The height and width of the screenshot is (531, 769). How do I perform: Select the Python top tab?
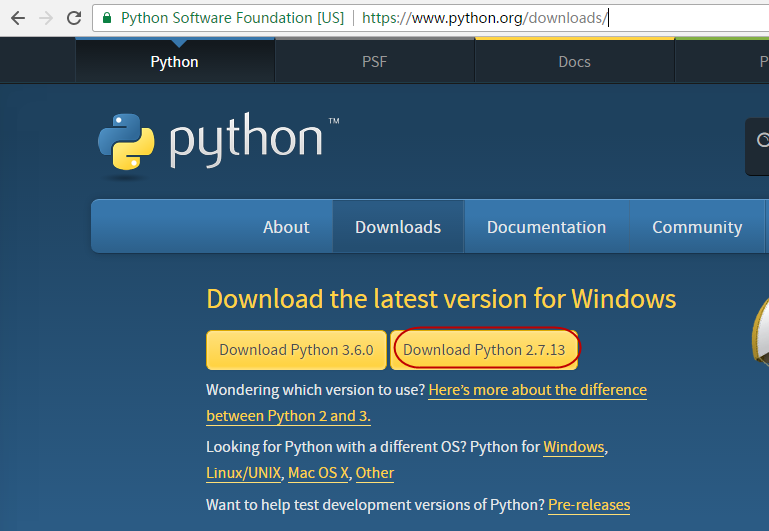coord(174,62)
